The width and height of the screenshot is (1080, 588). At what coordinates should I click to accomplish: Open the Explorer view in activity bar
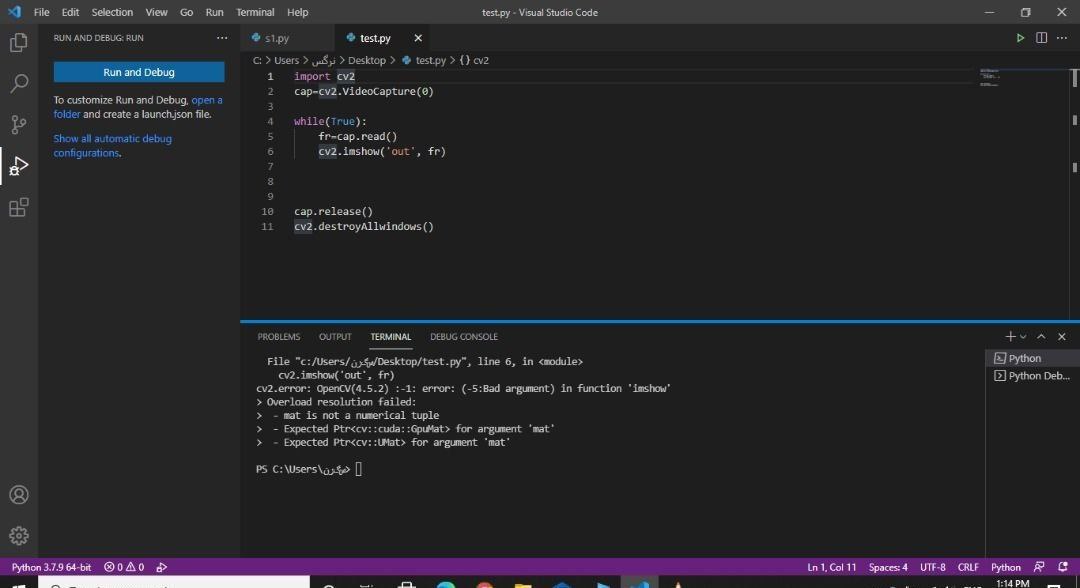pos(19,43)
